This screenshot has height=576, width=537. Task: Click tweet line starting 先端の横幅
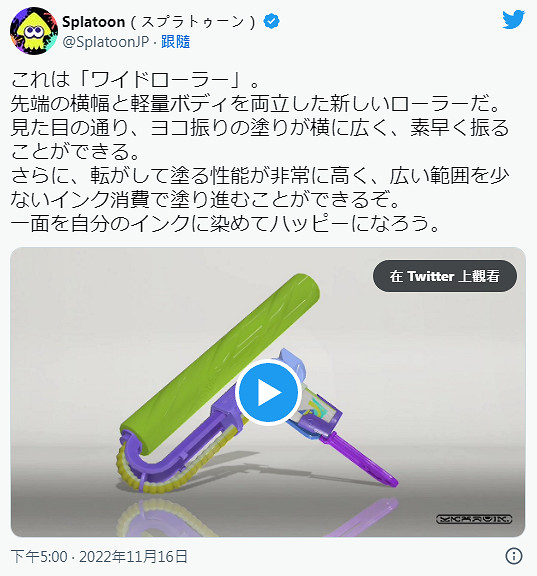255,104
